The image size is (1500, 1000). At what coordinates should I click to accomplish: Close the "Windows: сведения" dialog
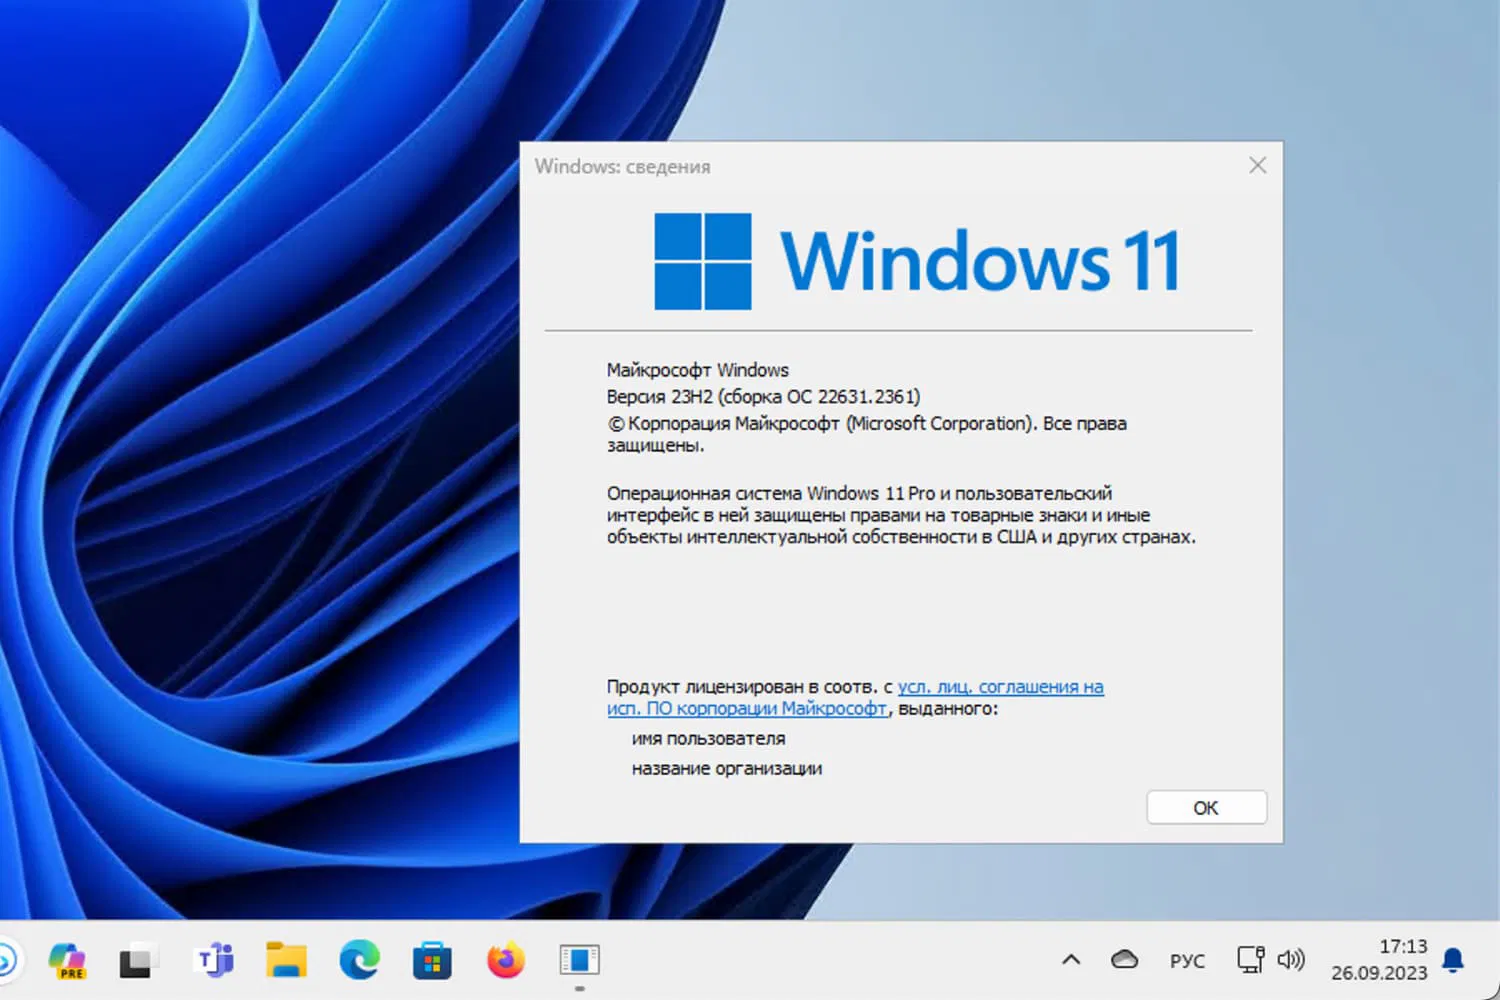click(1258, 165)
